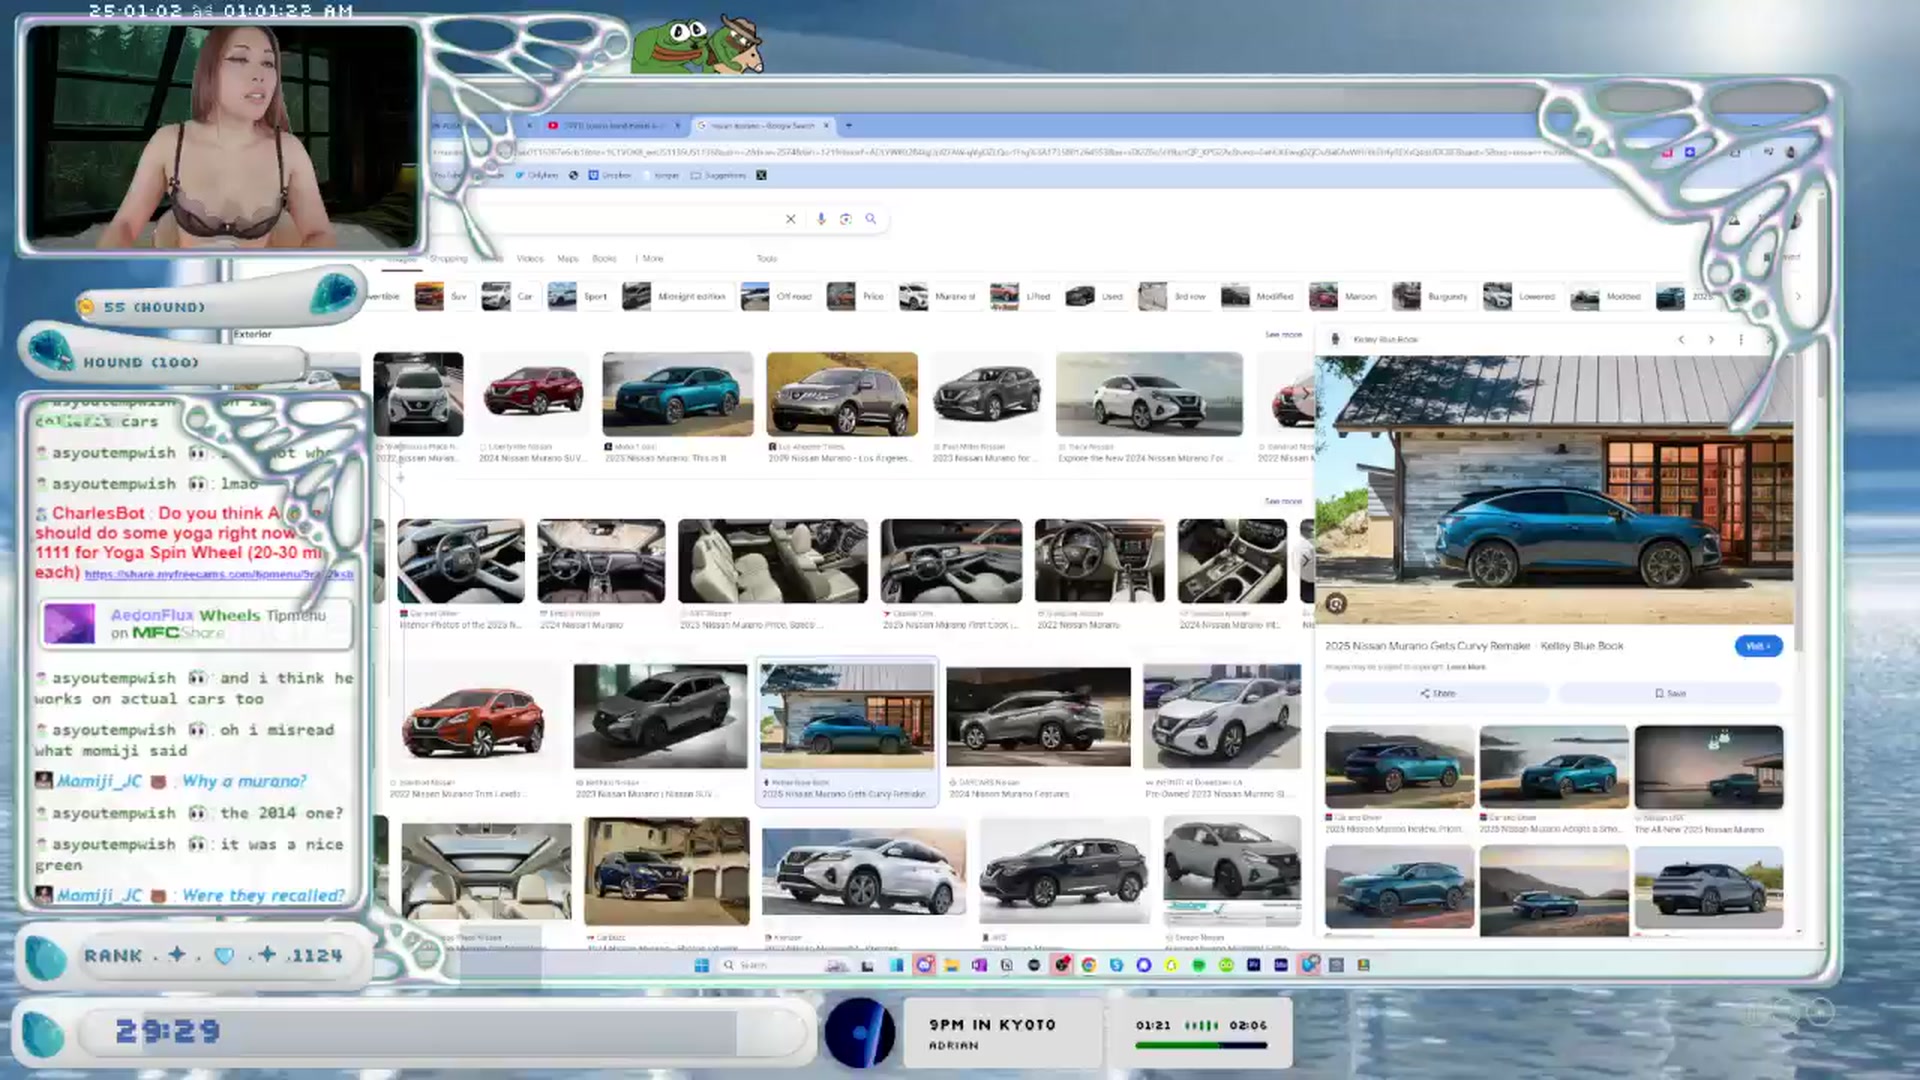Open the 2009 Nissan Murano Los Angeles thumbnail

(842, 394)
